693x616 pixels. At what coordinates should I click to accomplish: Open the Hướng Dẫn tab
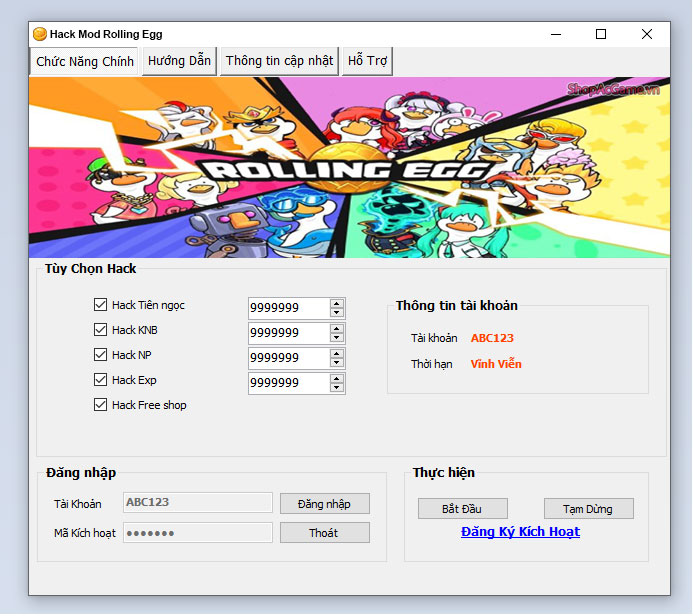tap(179, 61)
